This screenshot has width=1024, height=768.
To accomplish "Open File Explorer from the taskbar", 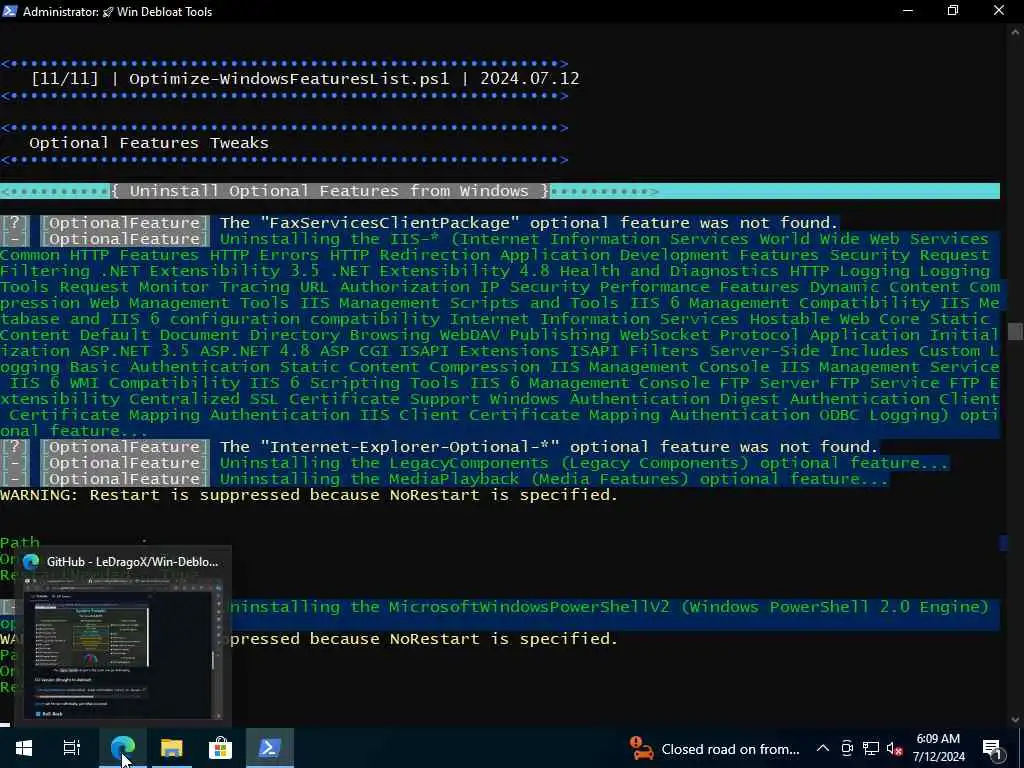I will [x=172, y=748].
